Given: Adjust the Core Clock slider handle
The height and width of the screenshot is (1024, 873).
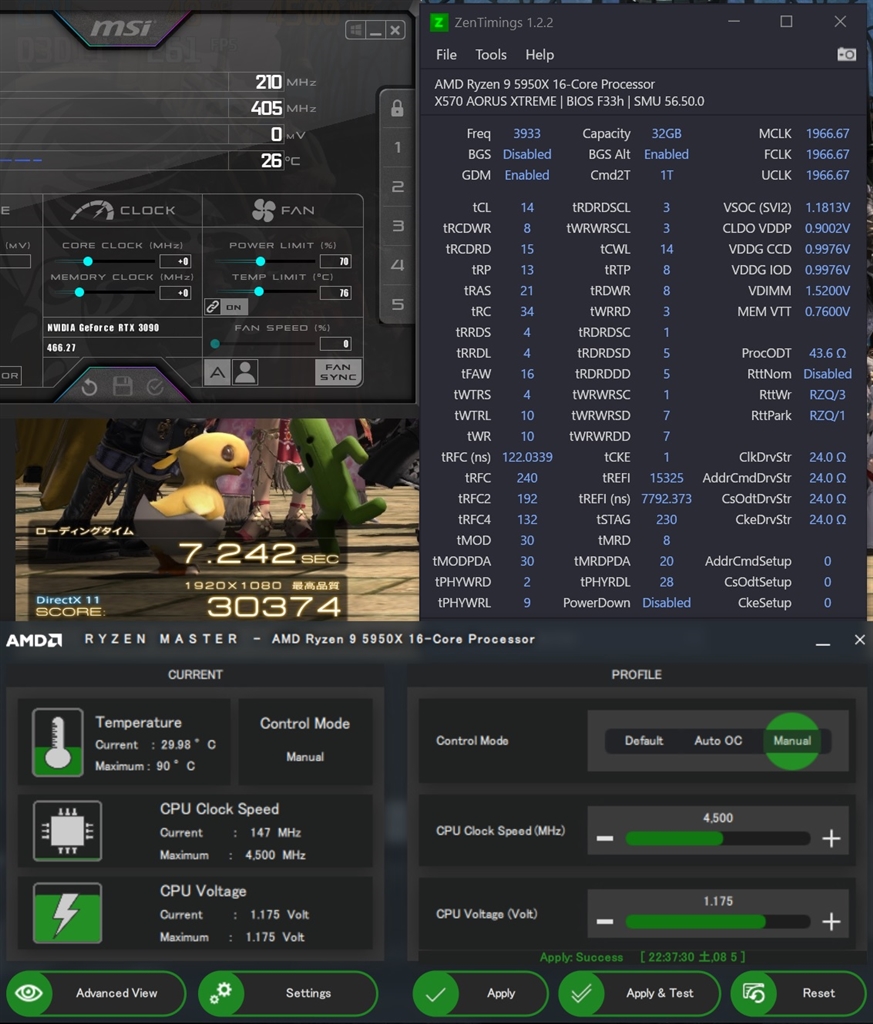Looking at the screenshot, I should tap(87, 261).
